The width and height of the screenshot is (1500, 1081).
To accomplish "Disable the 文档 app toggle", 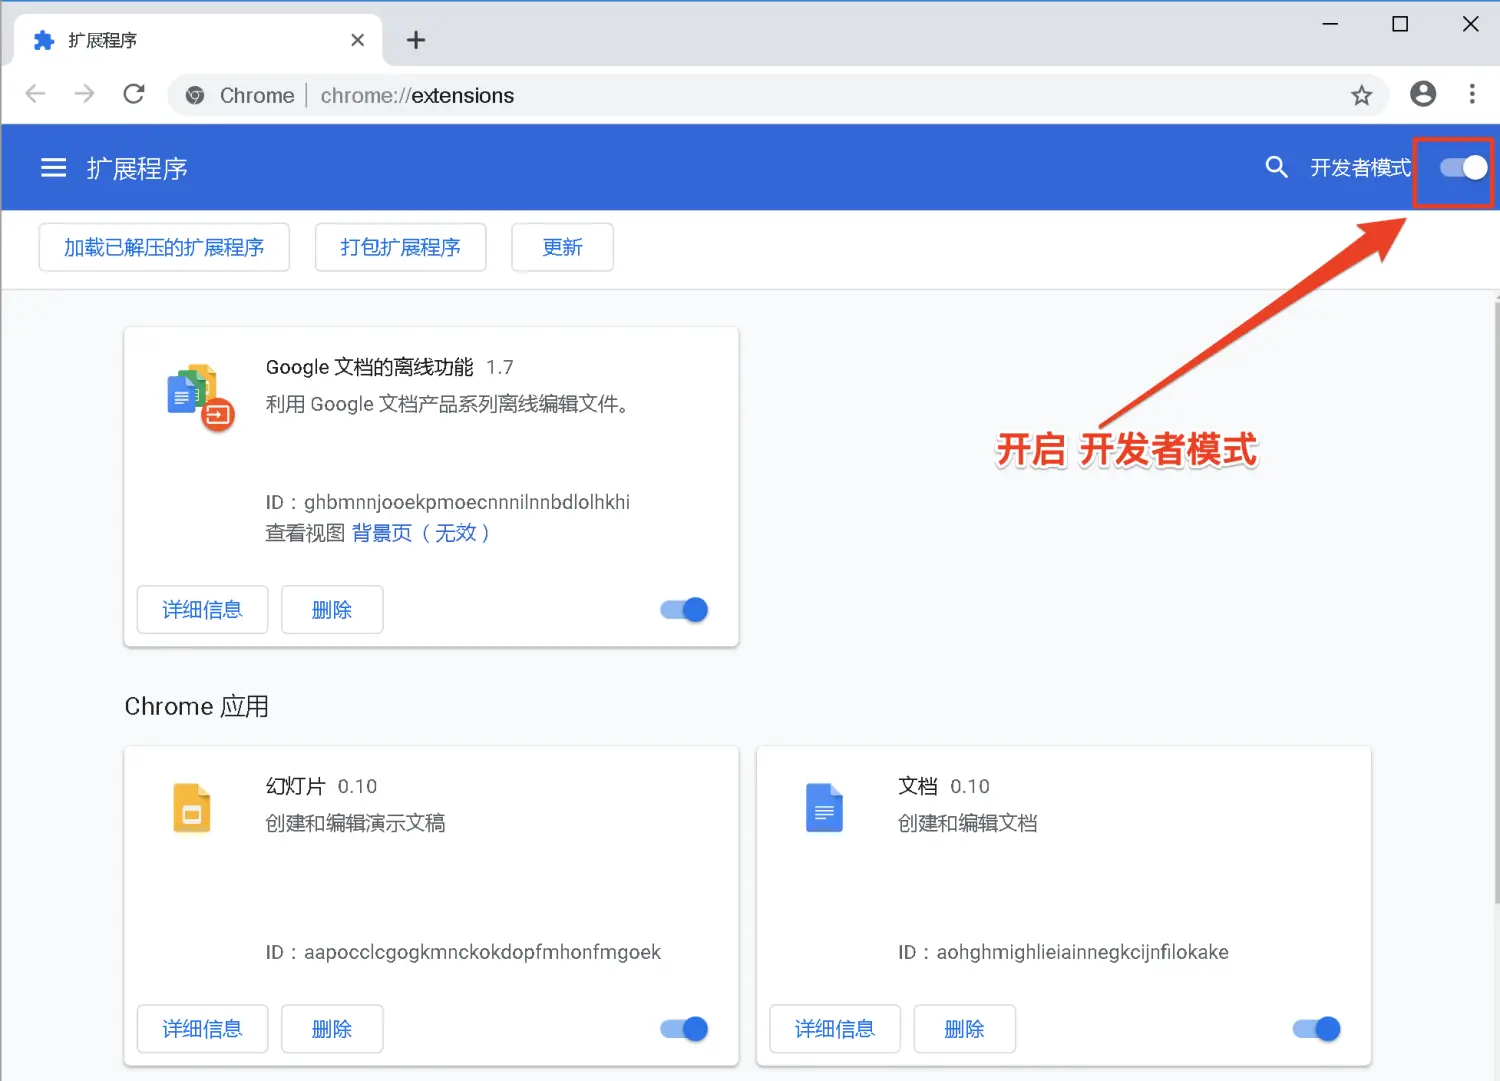I will point(1316,1029).
